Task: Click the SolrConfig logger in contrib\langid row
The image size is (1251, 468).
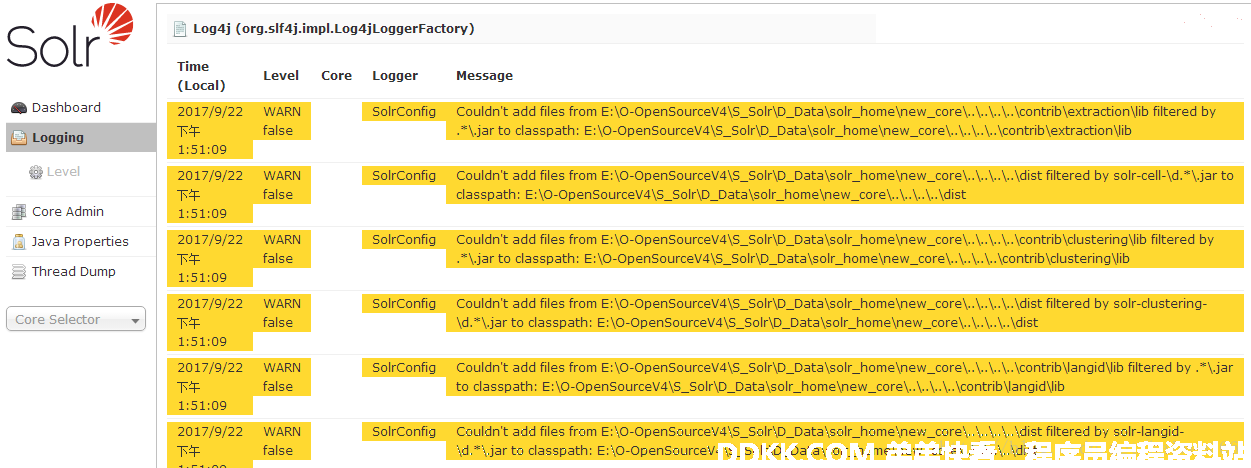Action: click(x=403, y=368)
